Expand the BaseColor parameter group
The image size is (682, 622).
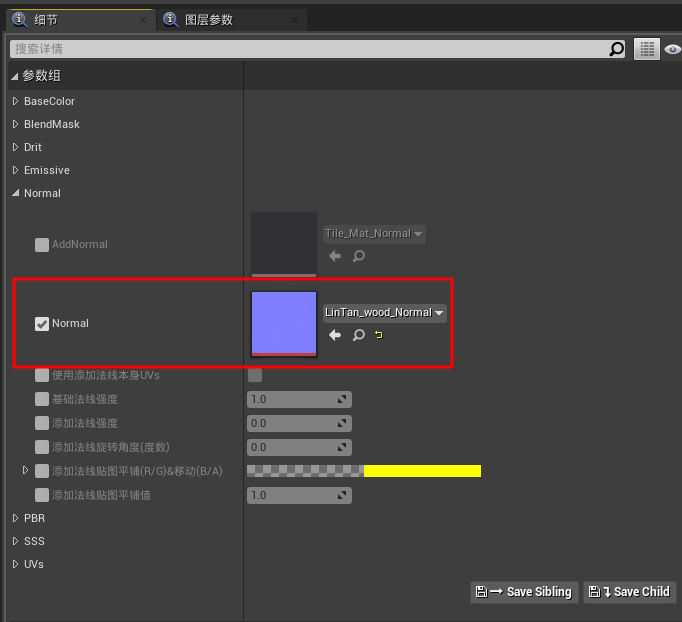[15, 101]
